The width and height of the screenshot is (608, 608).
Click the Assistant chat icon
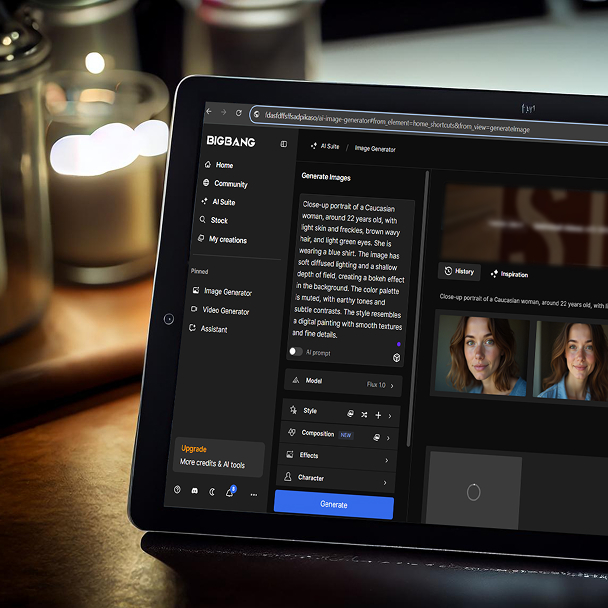coord(192,328)
